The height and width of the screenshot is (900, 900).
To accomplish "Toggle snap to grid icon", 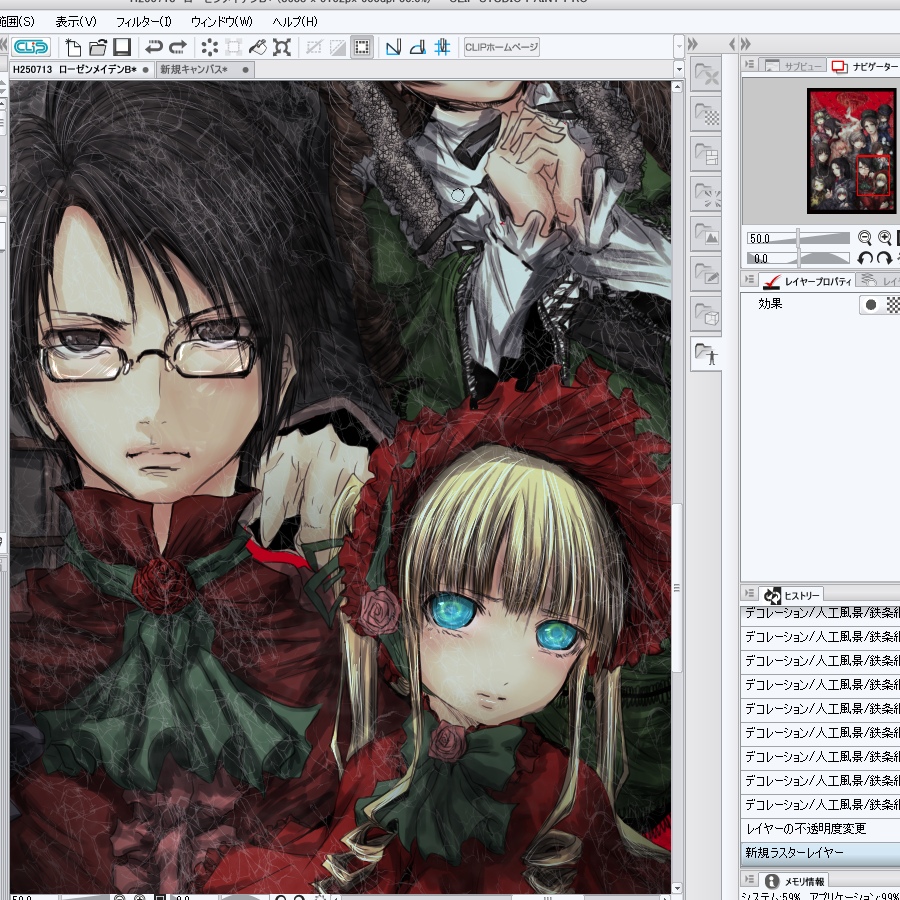I will click(x=443, y=47).
